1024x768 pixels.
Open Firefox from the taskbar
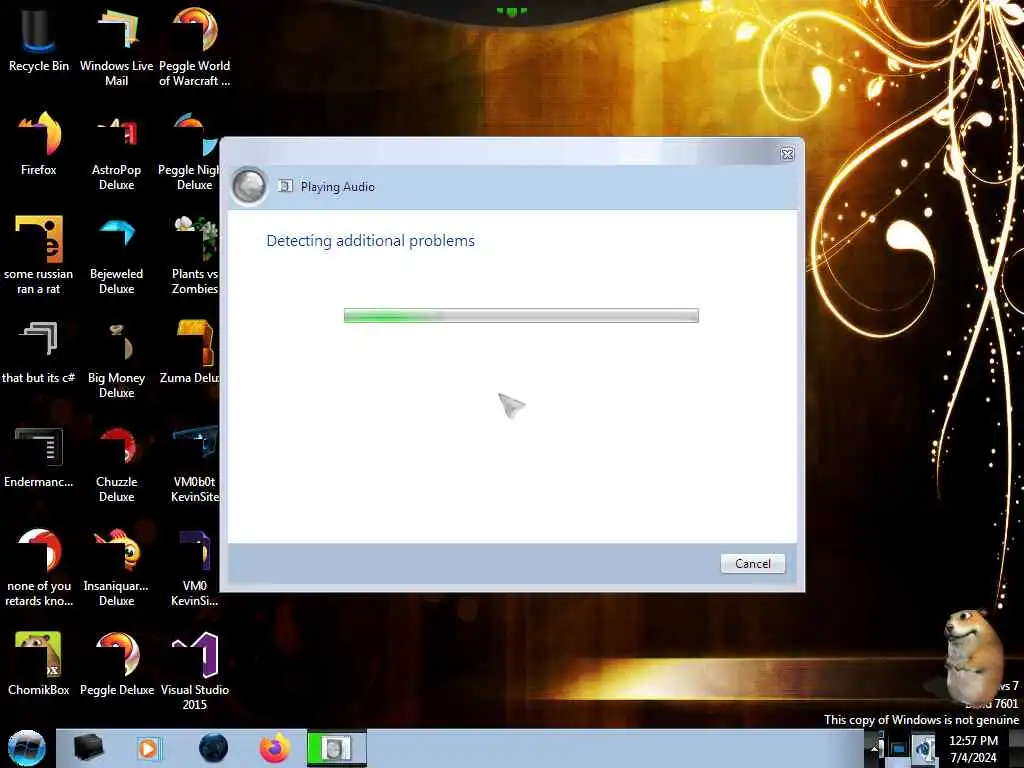275,748
